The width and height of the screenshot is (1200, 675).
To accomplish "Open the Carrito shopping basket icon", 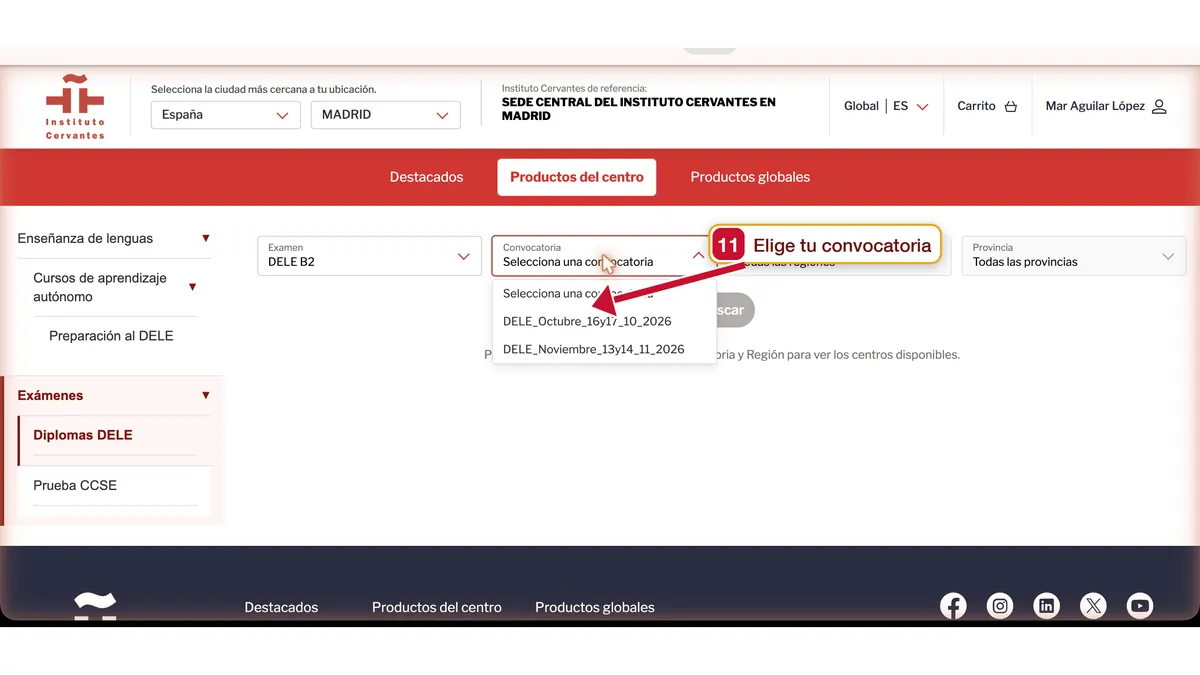I will coord(1010,106).
